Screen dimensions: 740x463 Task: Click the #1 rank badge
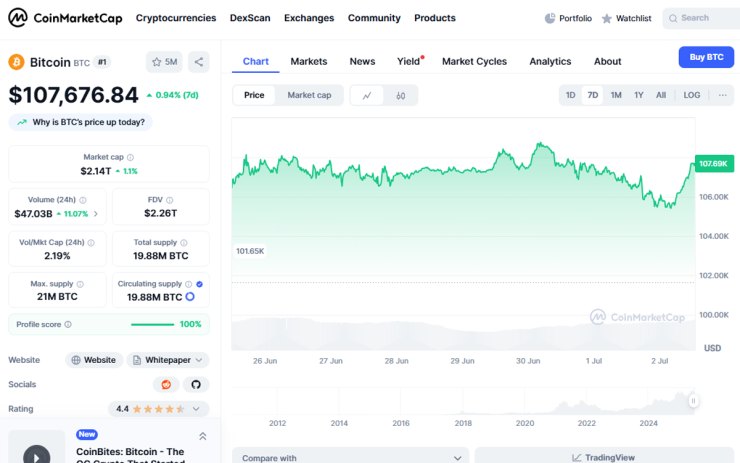(102, 62)
